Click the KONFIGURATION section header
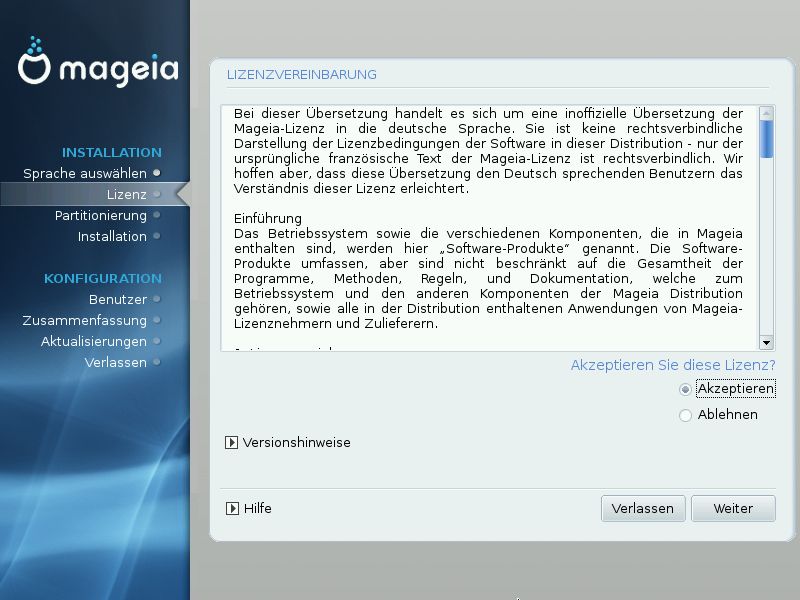This screenshot has height=600, width=800. [x=103, y=279]
